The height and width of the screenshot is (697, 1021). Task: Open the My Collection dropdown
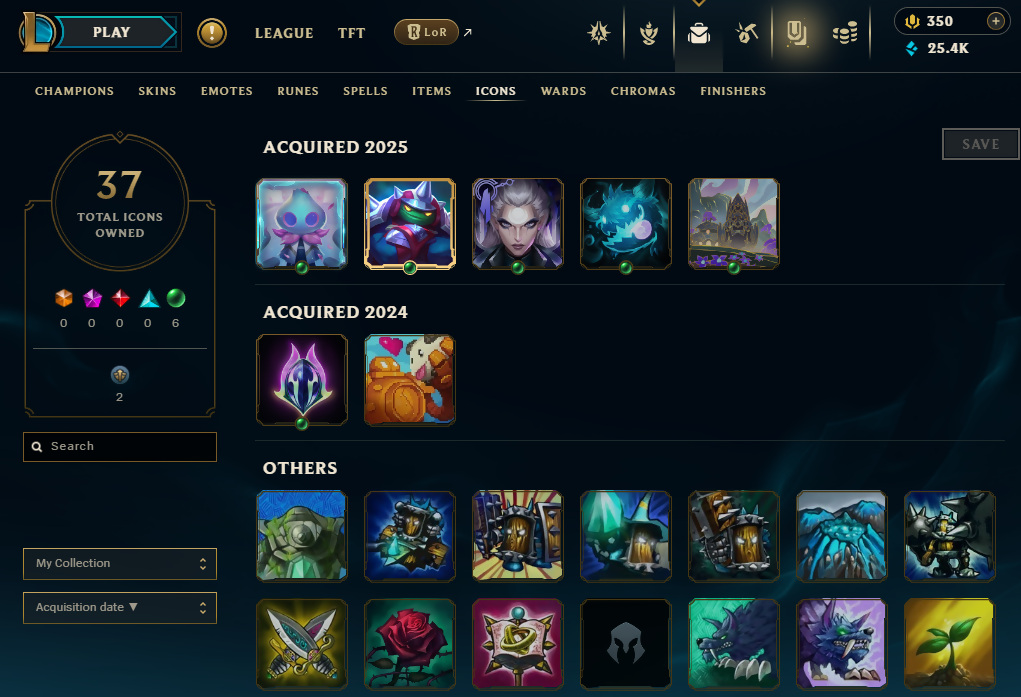[120, 563]
